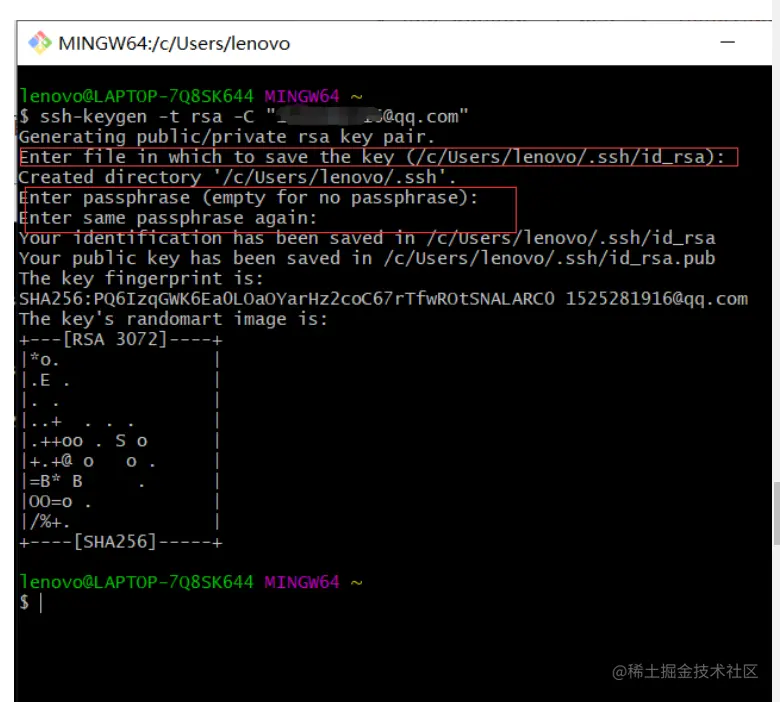Click 'Your identification has been saved' line

(367, 238)
